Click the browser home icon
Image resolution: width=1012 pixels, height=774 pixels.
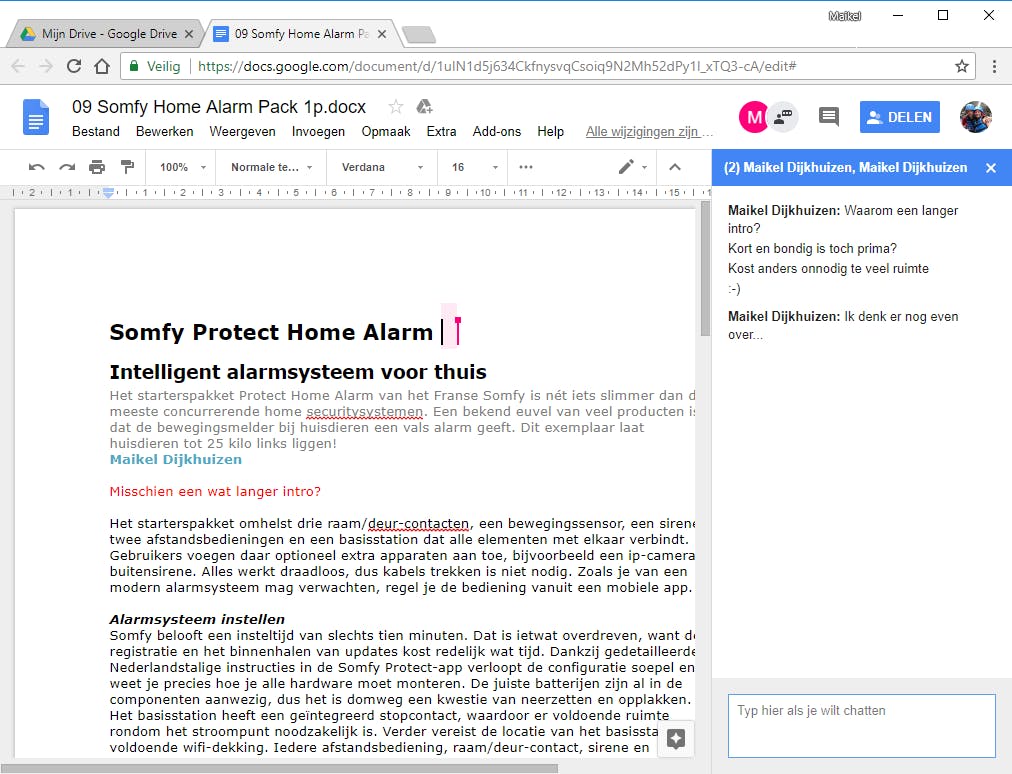pyautogui.click(x=101, y=66)
